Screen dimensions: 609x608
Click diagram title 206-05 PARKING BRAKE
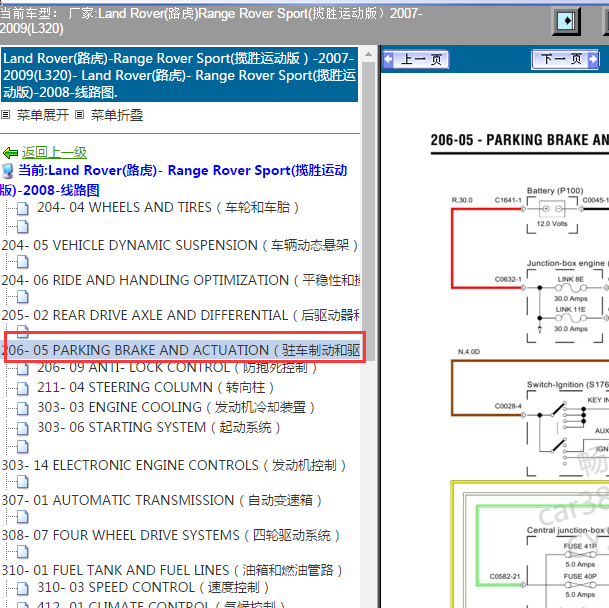pos(520,140)
